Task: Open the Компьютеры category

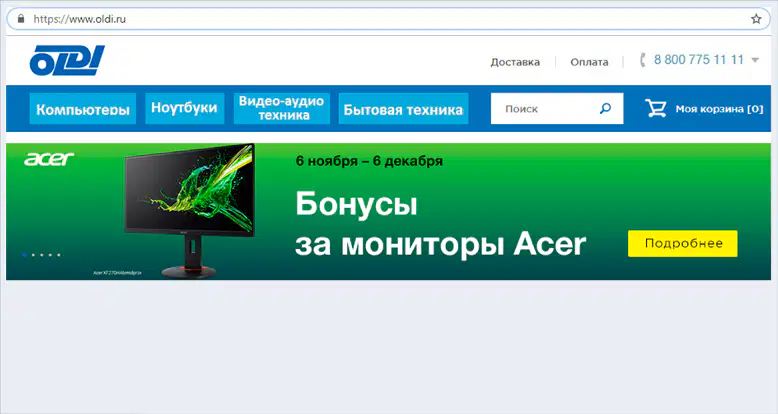Action: click(83, 108)
